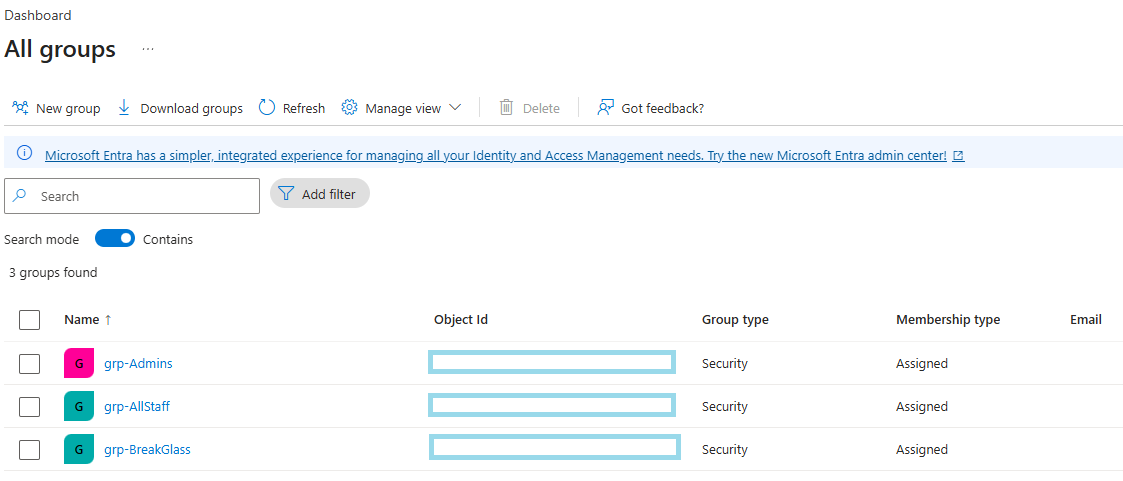Image resolution: width=1123 pixels, height=481 pixels.
Task: Open the ellipsis menu next to All groups
Action: click(148, 49)
